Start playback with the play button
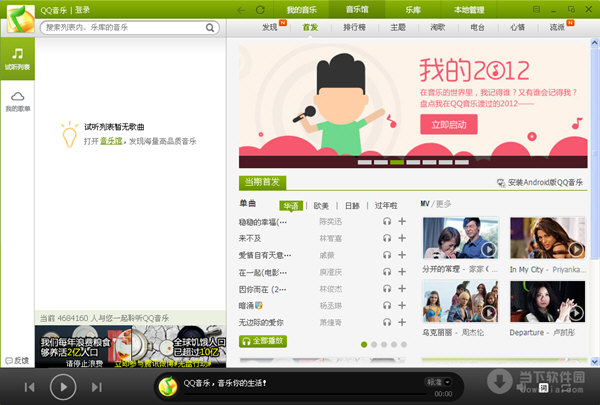The width and height of the screenshot is (600, 405). pos(63,387)
